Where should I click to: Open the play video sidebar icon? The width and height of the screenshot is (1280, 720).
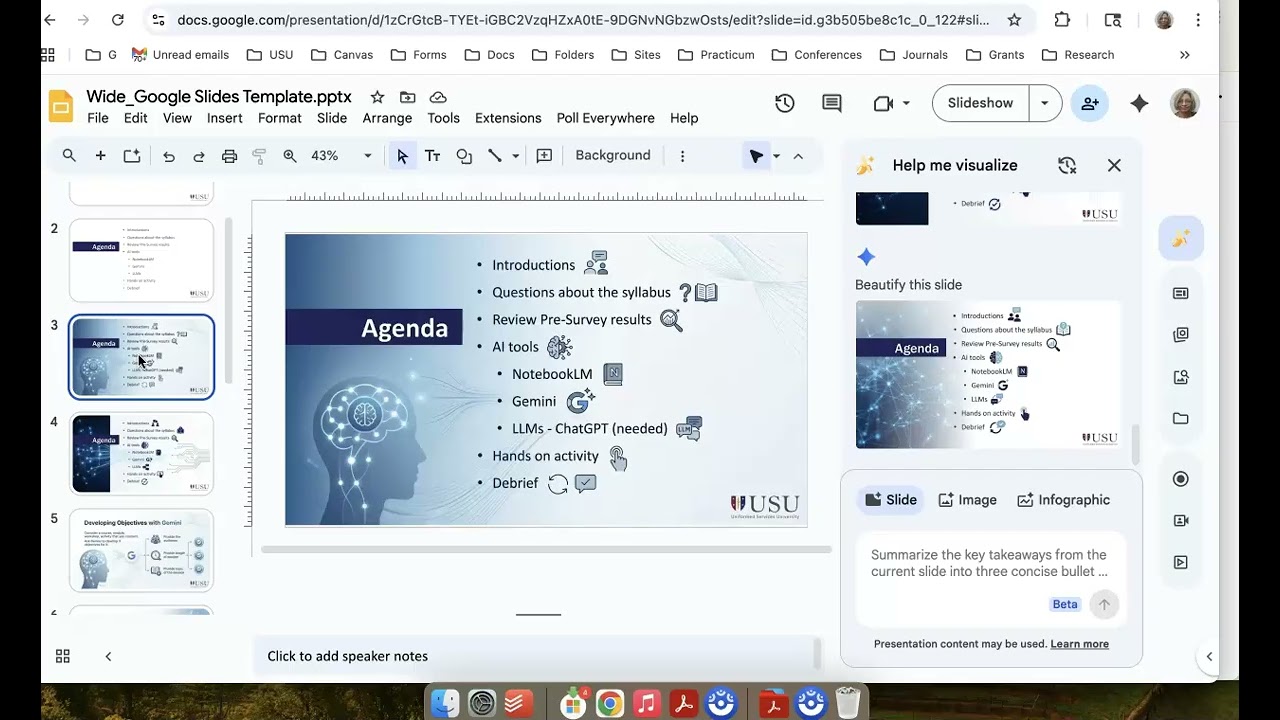tap(1181, 562)
